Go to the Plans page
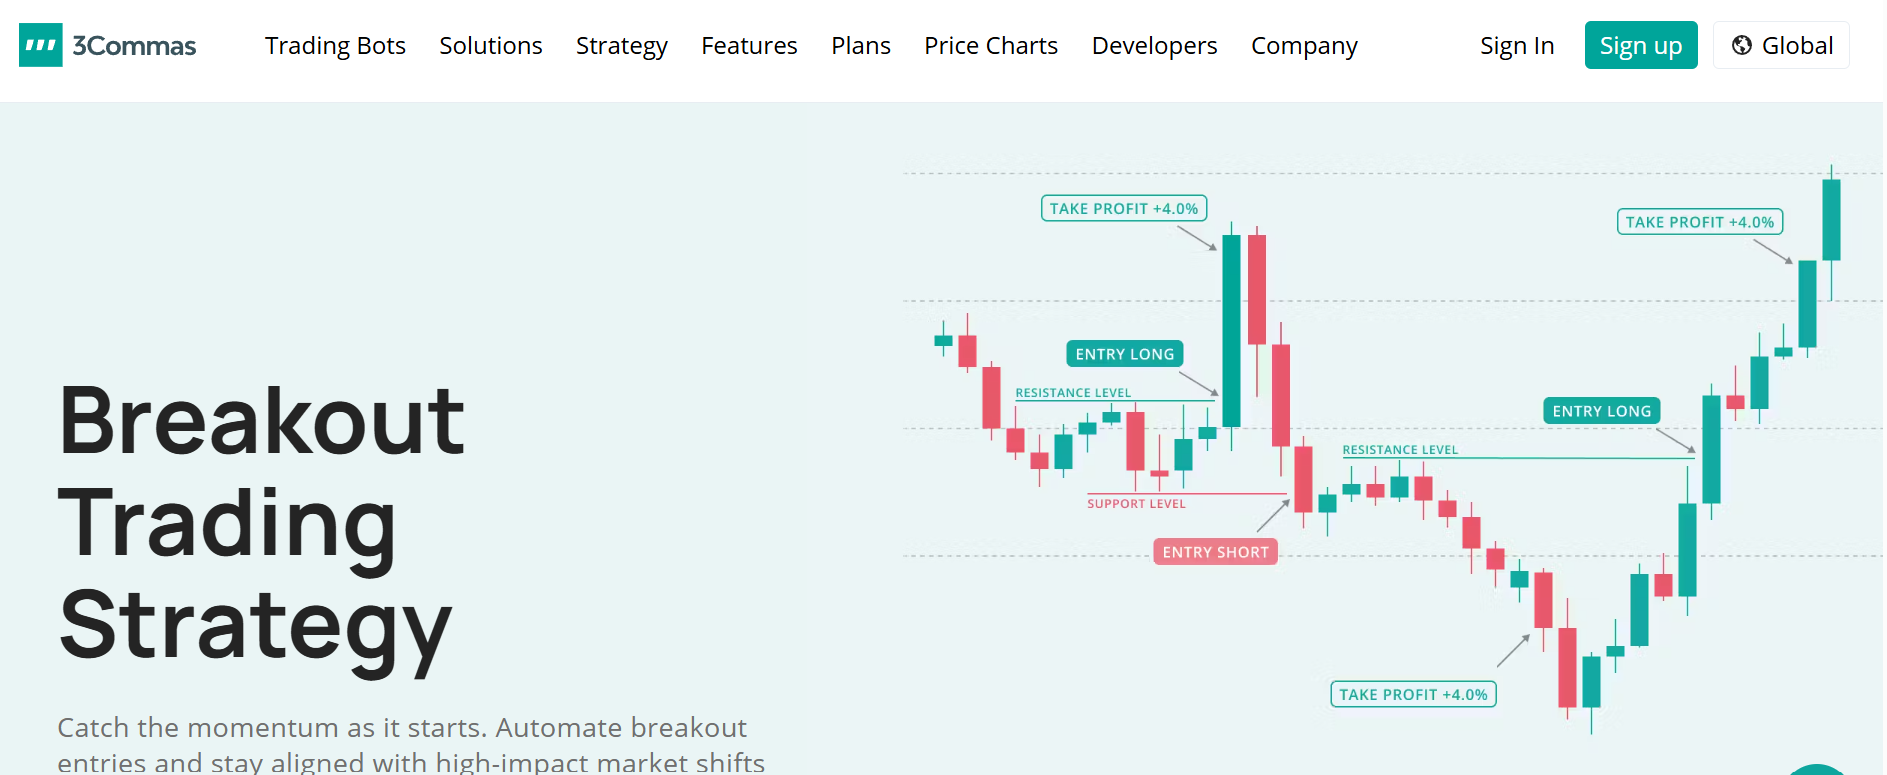 click(x=860, y=46)
